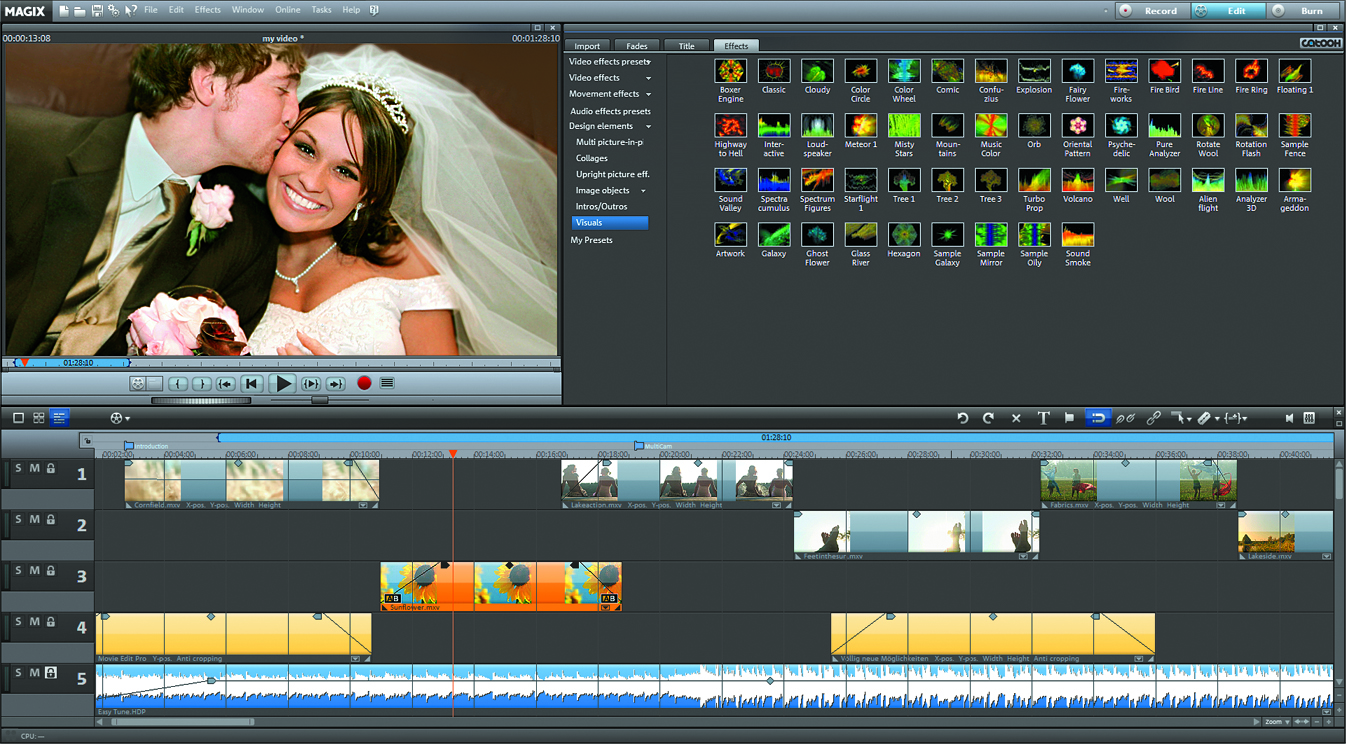Click the preview zoom slider handle
The image size is (1346, 744).
[319, 400]
